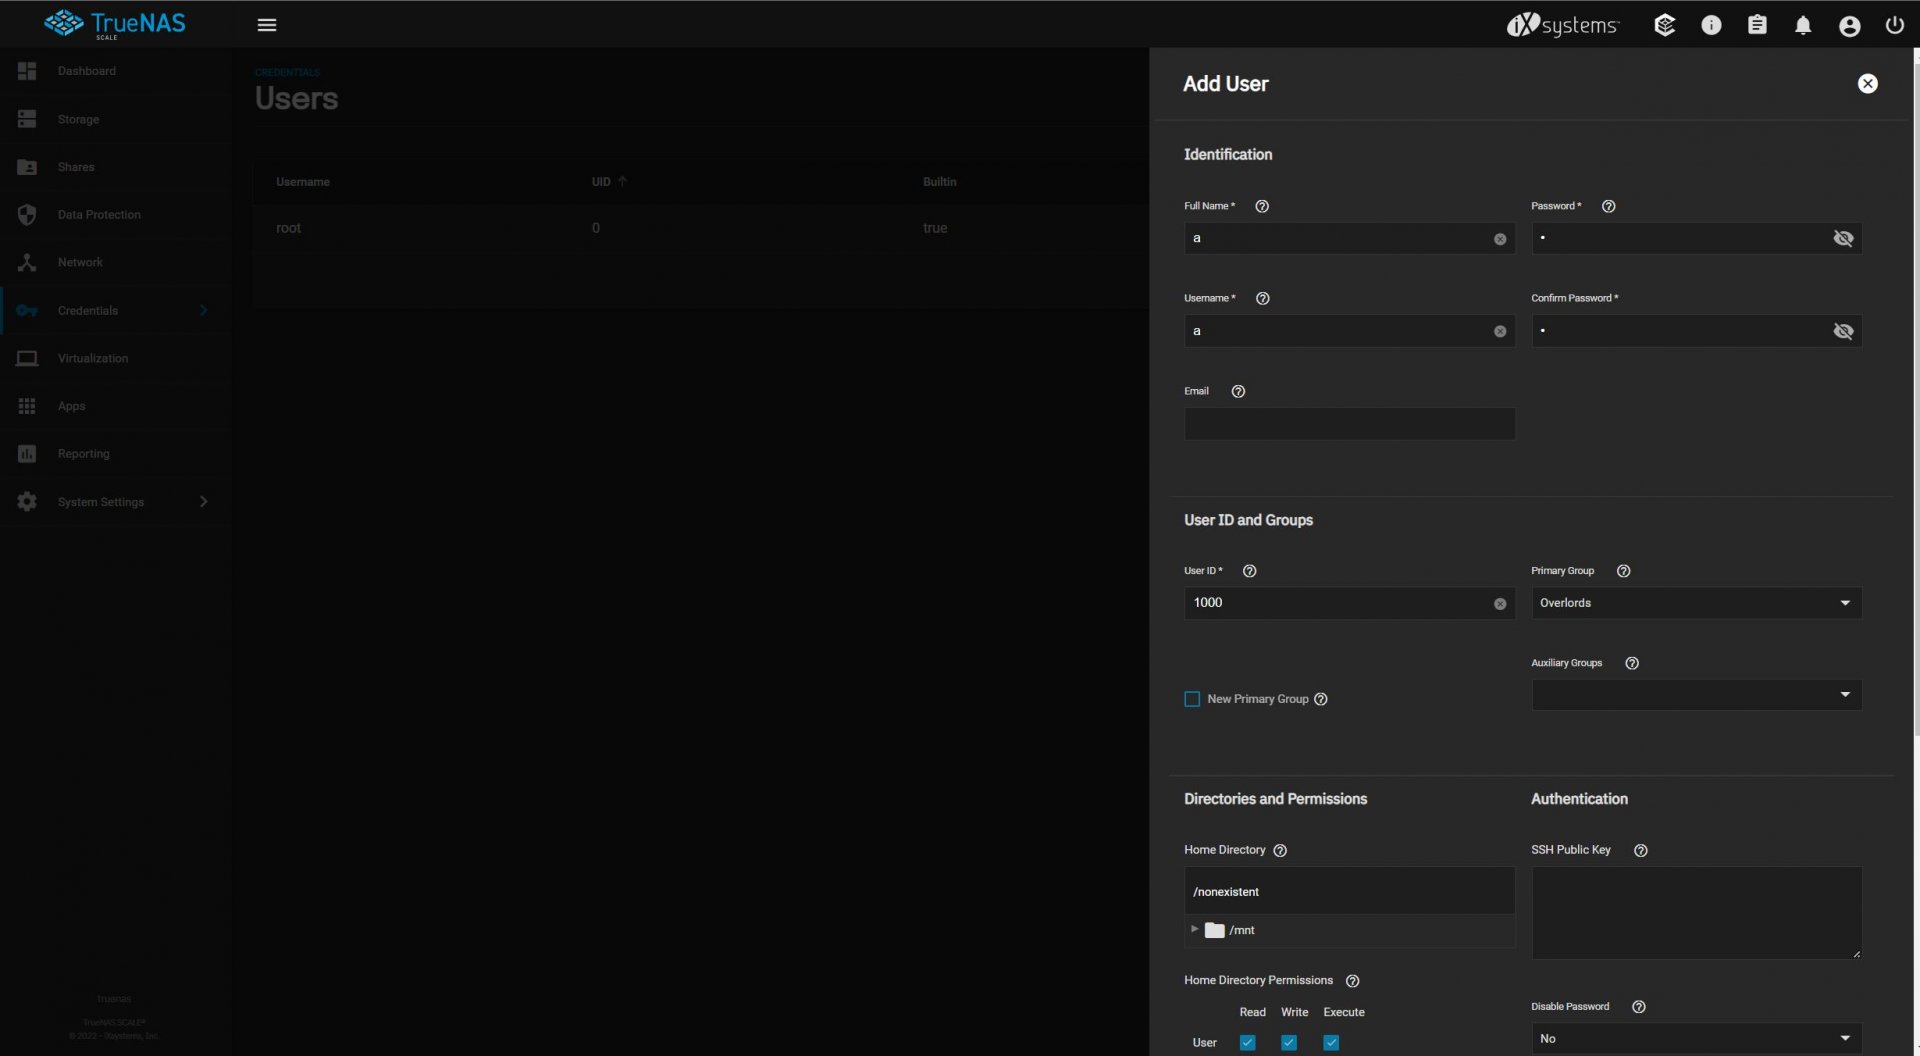The height and width of the screenshot is (1056, 1920).
Task: Open the account settings user icon
Action: (x=1849, y=26)
